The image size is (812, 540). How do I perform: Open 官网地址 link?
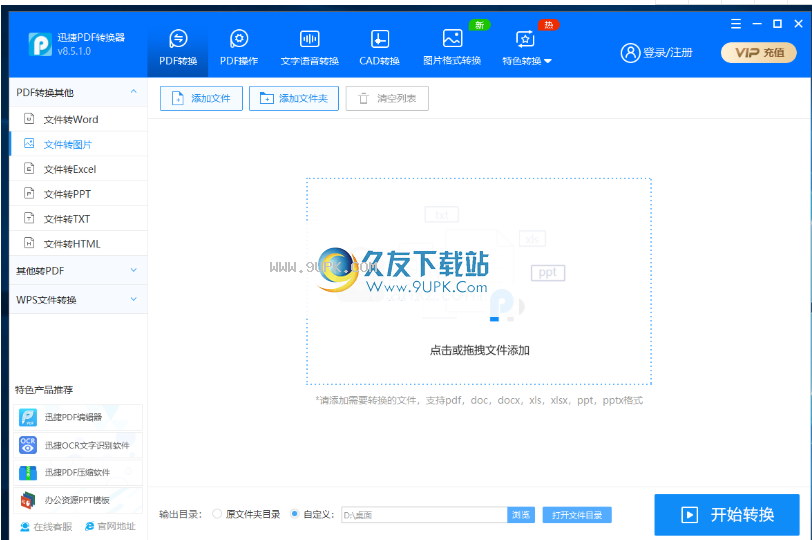pyautogui.click(x=110, y=527)
